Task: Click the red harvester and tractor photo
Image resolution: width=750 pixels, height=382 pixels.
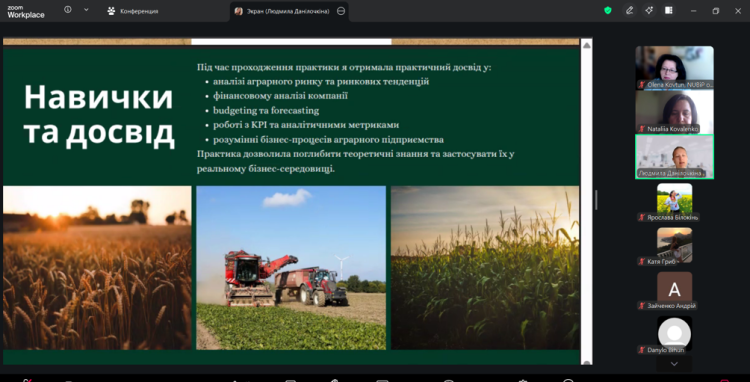Action: coord(291,268)
